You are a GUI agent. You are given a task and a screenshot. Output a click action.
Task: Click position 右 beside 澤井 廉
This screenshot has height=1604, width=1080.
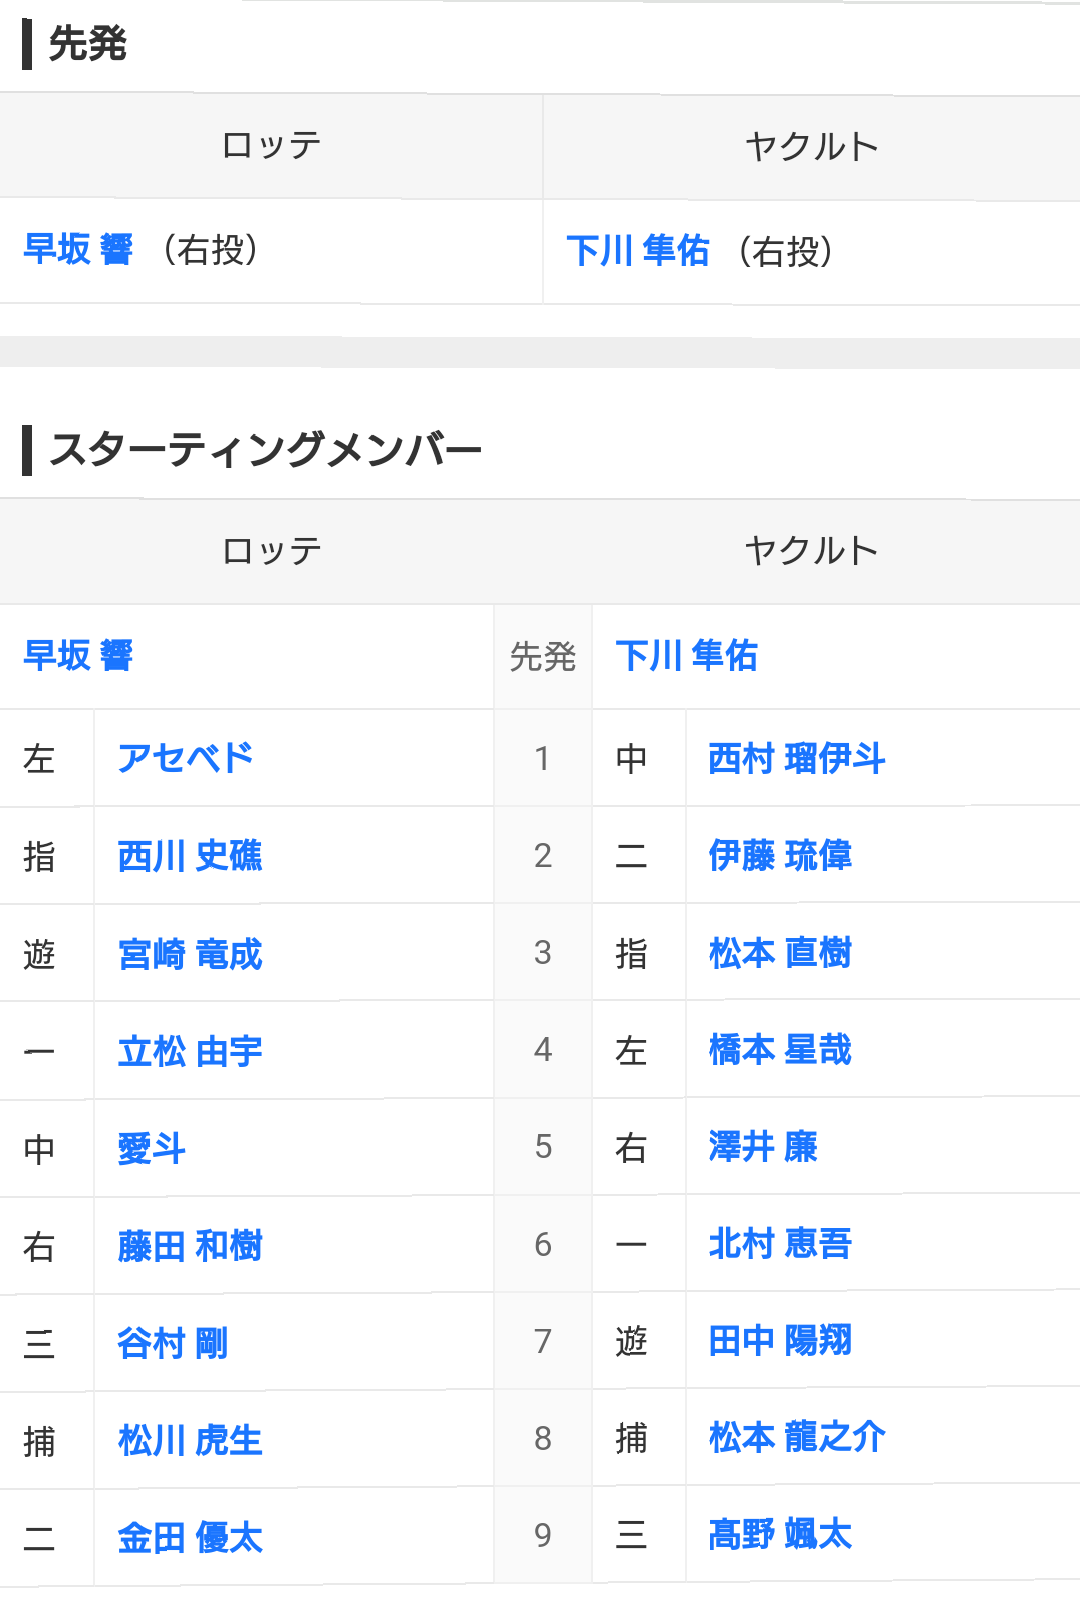click(631, 1147)
